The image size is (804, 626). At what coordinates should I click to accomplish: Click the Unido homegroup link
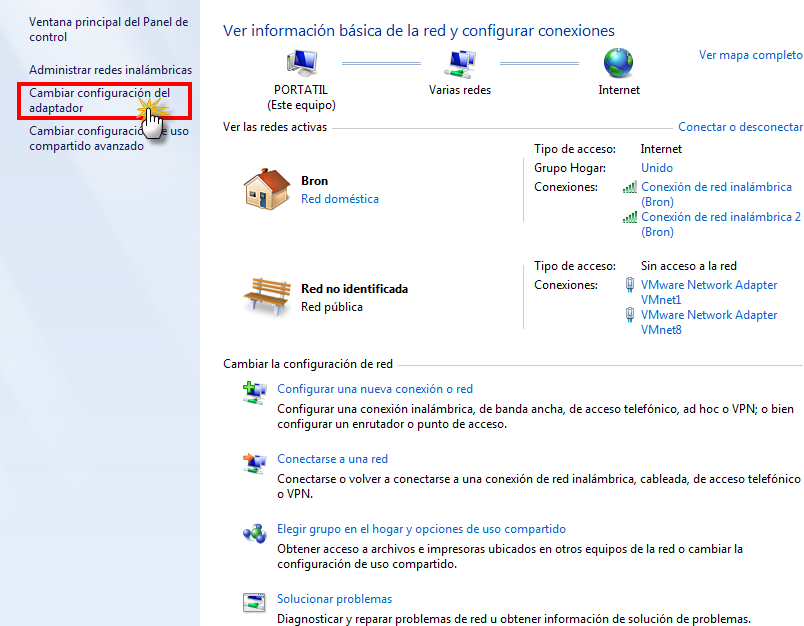[657, 168]
